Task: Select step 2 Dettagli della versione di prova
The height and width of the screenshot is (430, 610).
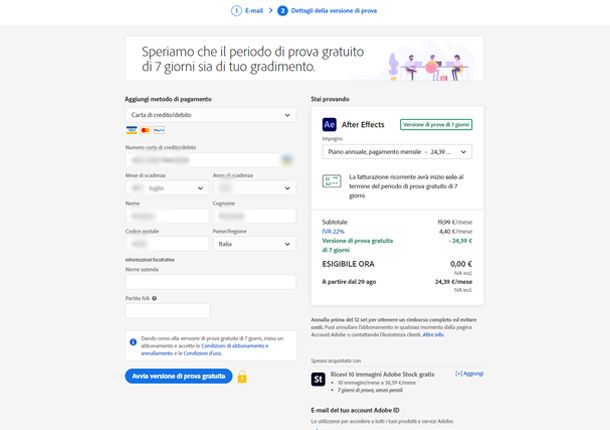Action: pyautogui.click(x=327, y=11)
